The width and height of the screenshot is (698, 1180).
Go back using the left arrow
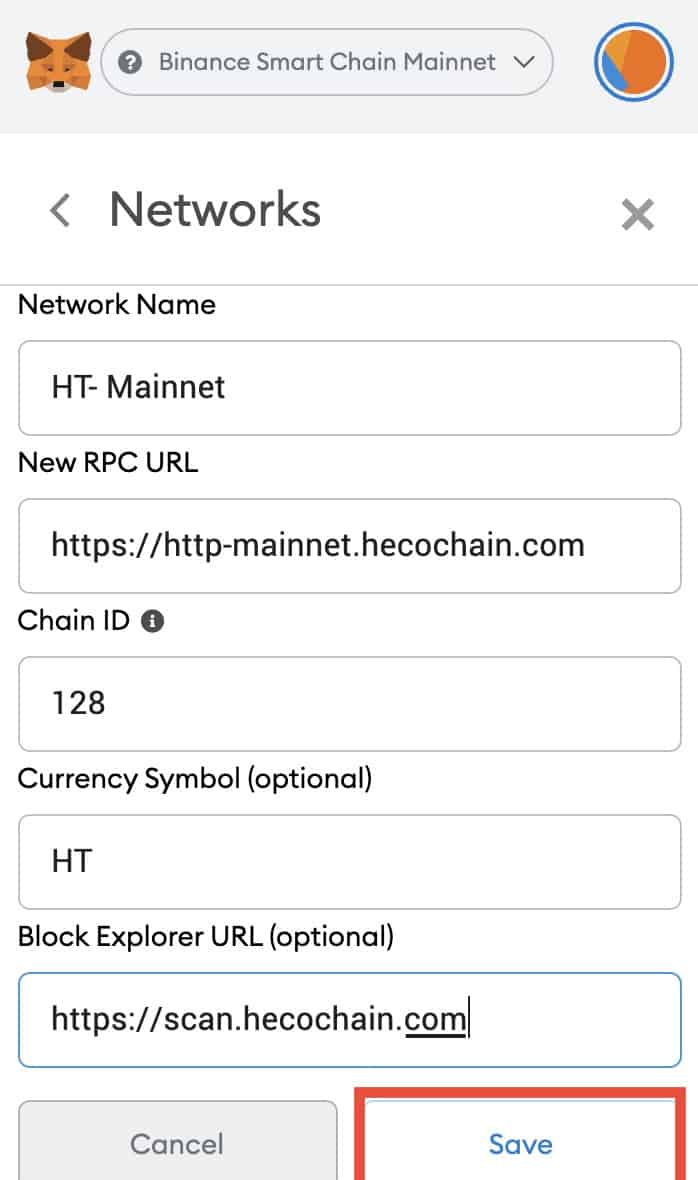click(x=60, y=210)
